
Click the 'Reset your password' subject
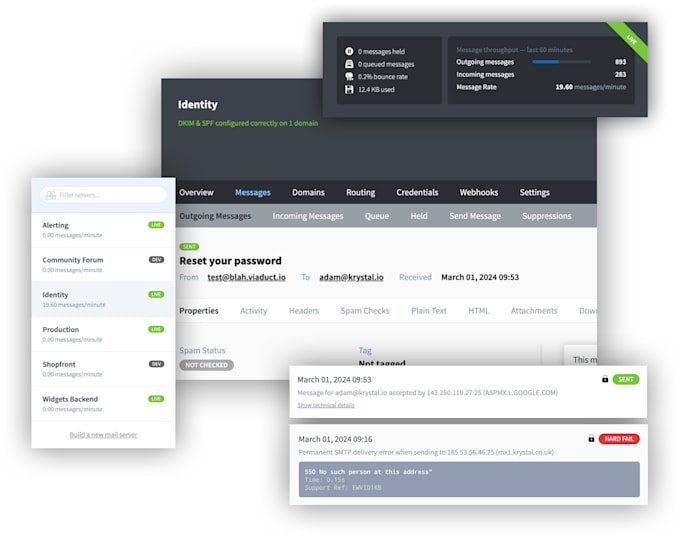point(230,261)
